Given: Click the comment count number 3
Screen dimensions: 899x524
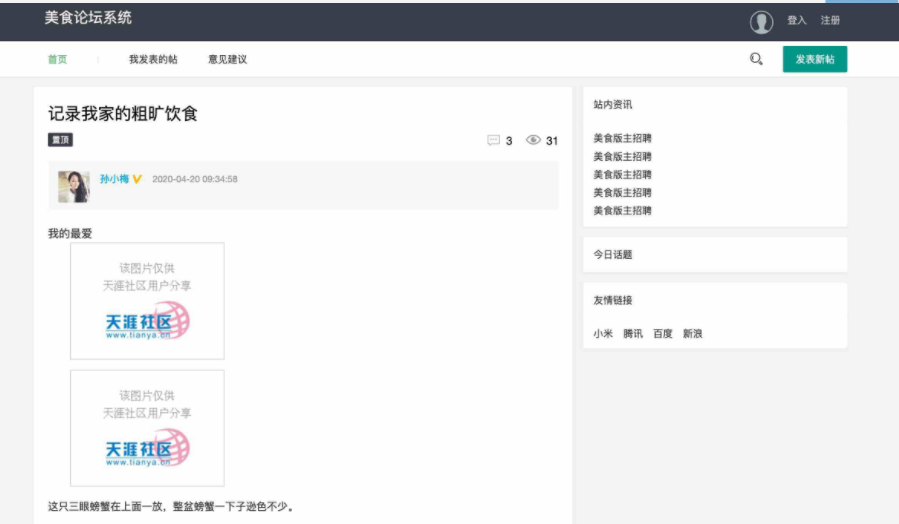Looking at the screenshot, I should click(509, 141).
